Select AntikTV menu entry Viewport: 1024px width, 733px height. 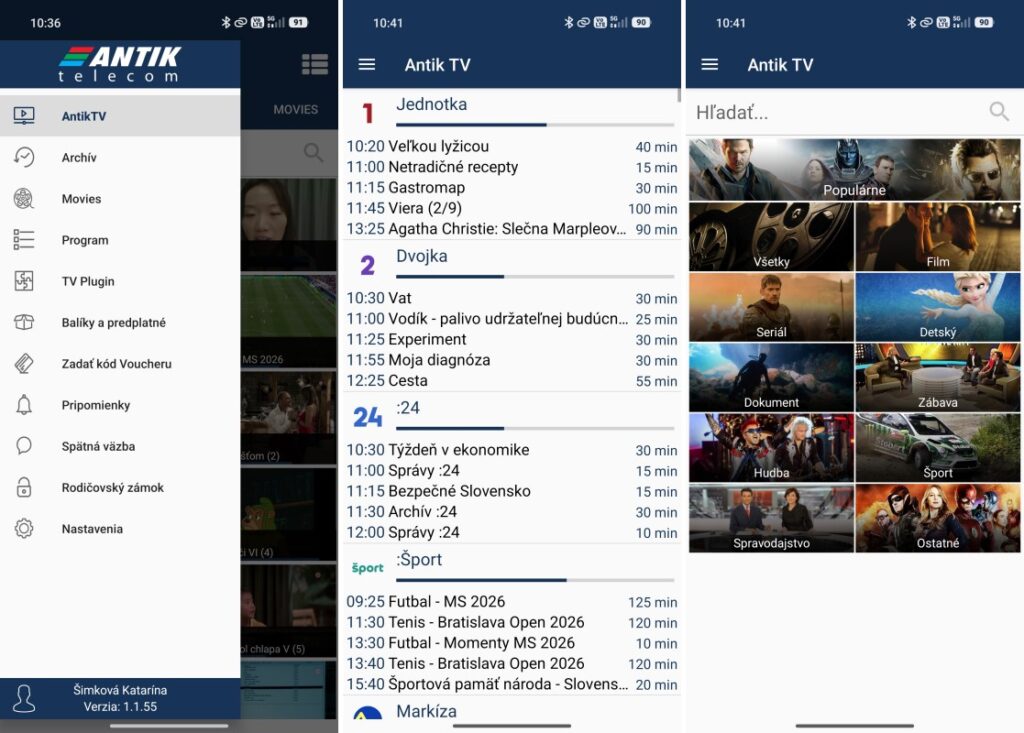pyautogui.click(x=120, y=116)
